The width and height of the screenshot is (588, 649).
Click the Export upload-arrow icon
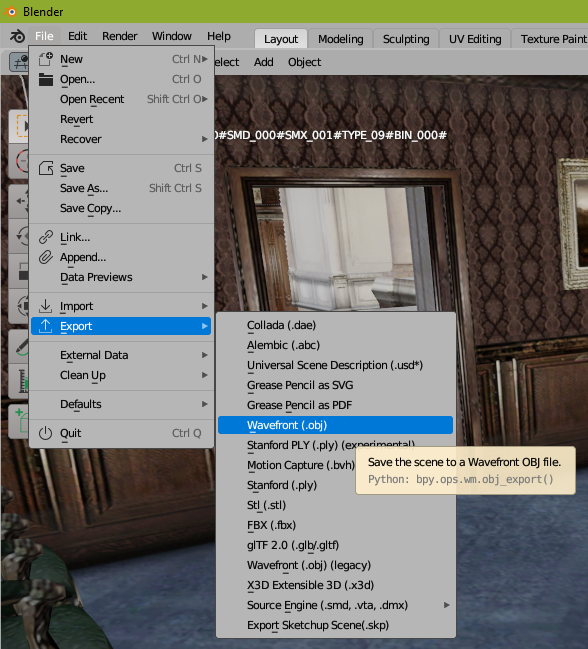pyautogui.click(x=46, y=326)
